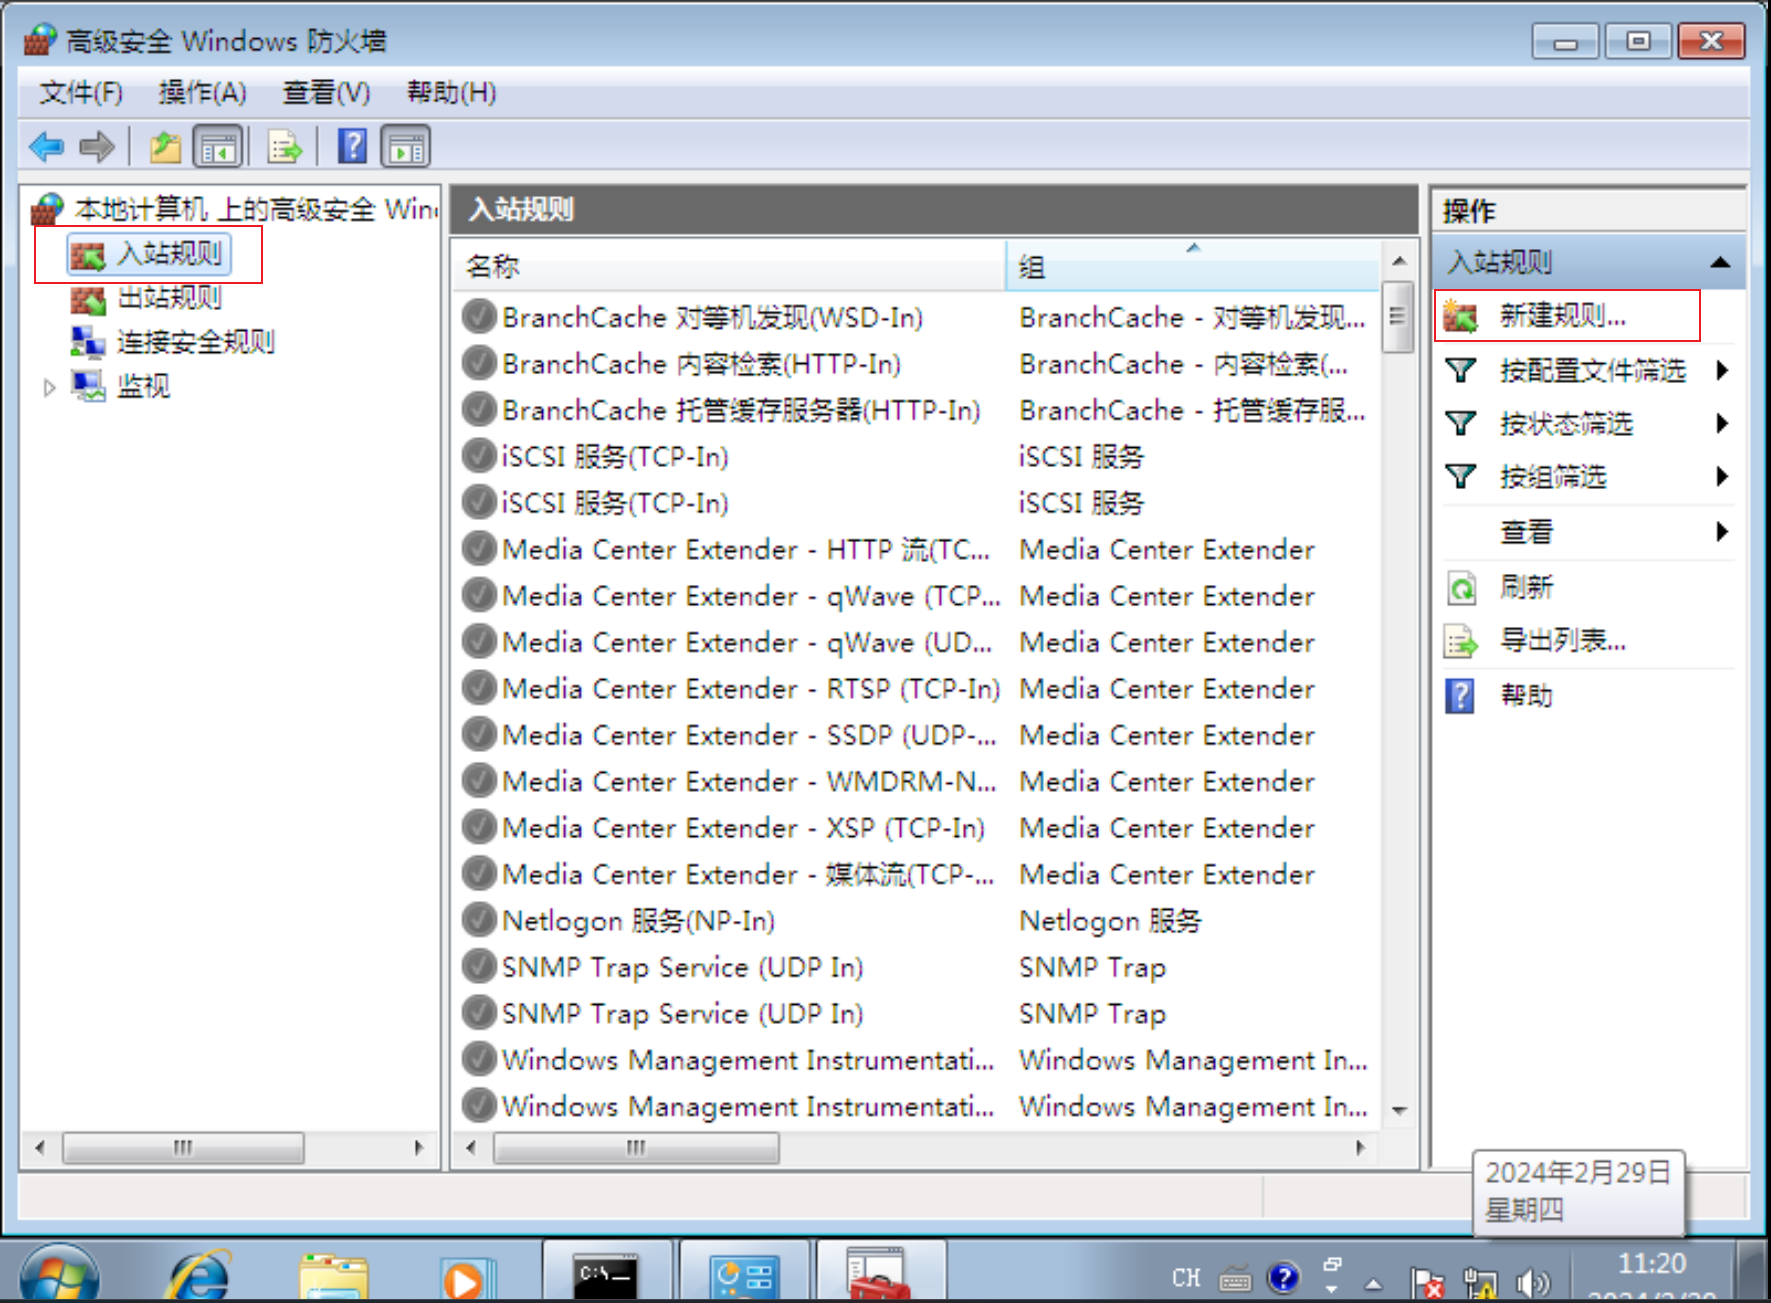The height and width of the screenshot is (1303, 1771).
Task: Open the 帮助(H) menu
Action: point(451,92)
